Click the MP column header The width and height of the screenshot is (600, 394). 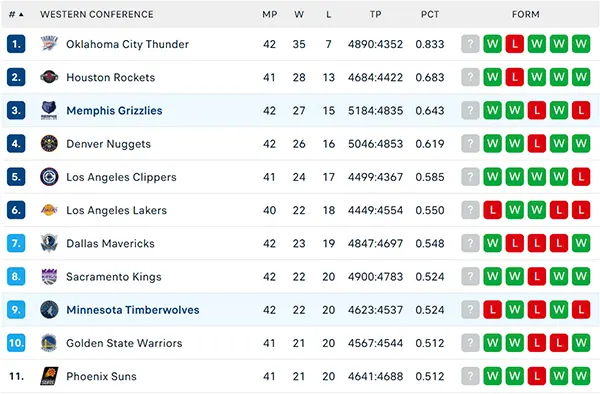pyautogui.click(x=269, y=14)
